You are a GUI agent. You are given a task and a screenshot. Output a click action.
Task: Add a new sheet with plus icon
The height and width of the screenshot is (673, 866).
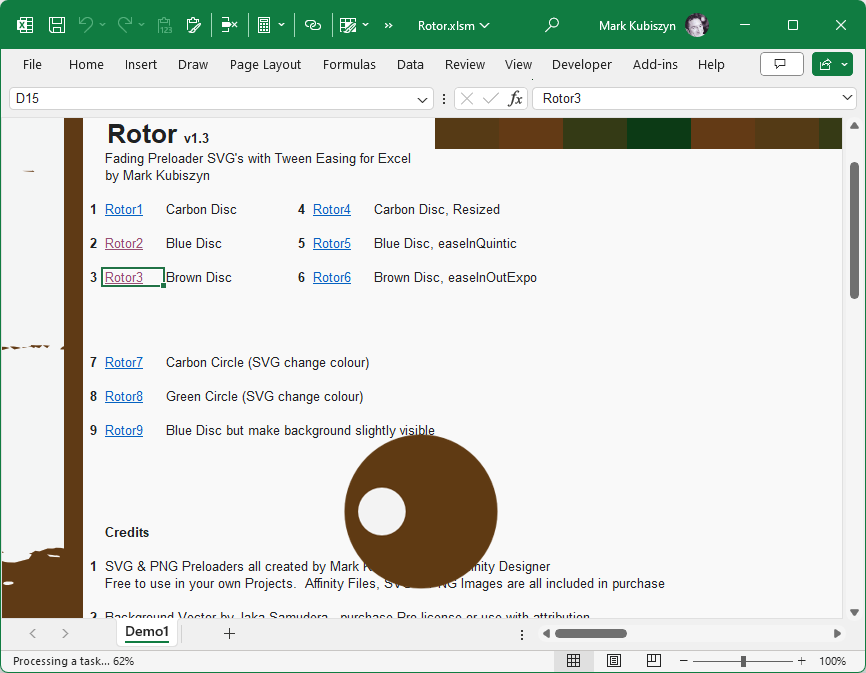229,633
